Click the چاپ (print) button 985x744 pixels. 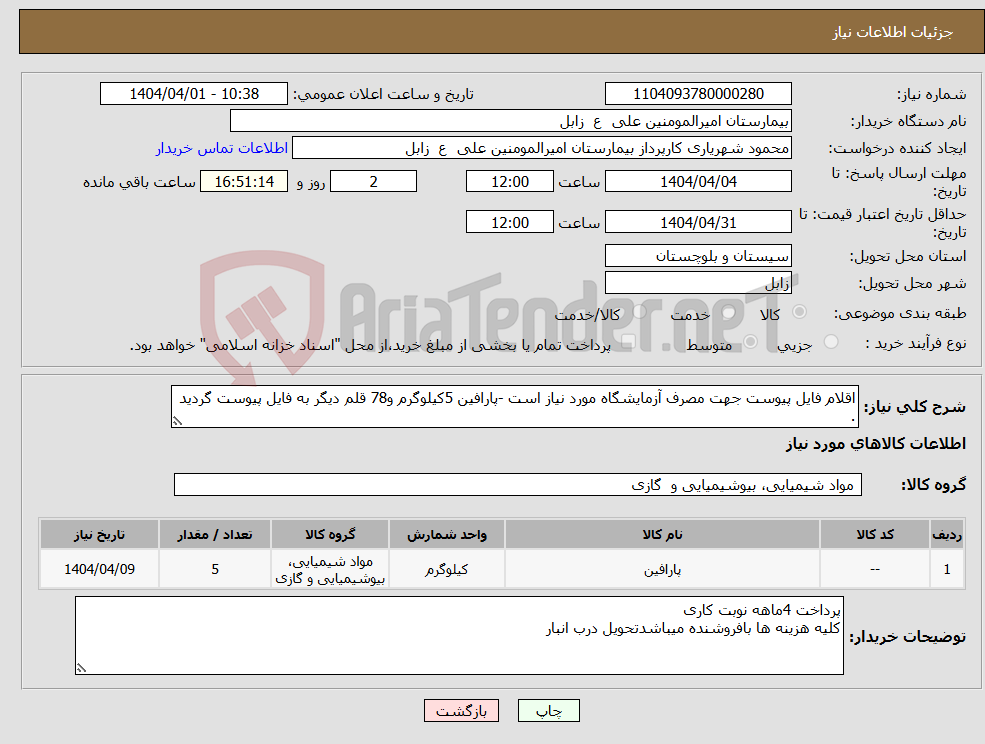548,711
